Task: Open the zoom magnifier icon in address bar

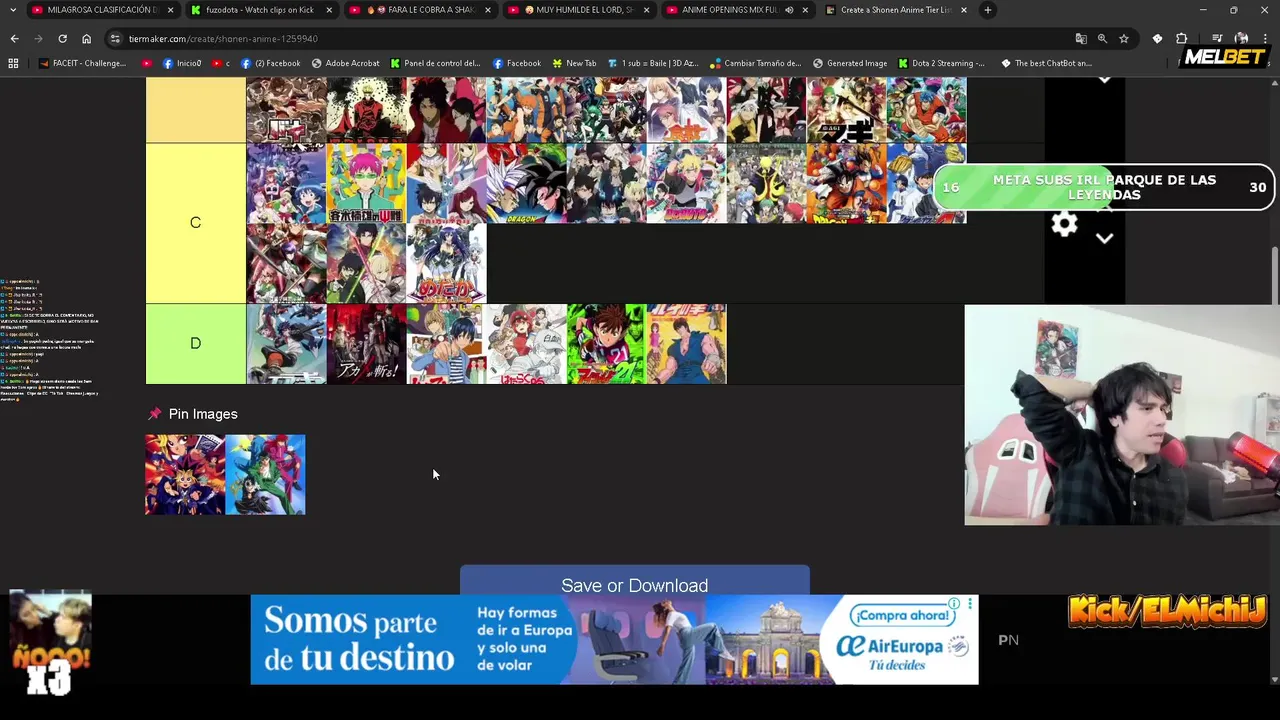Action: pos(1102,38)
